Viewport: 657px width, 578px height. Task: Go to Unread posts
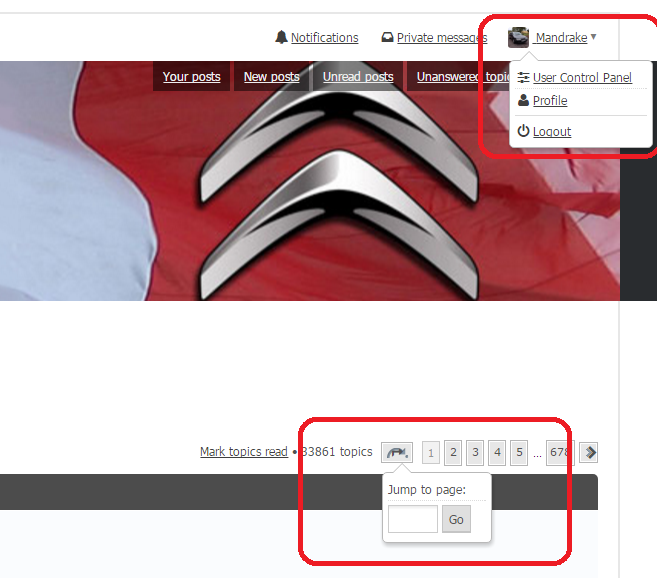(x=358, y=76)
